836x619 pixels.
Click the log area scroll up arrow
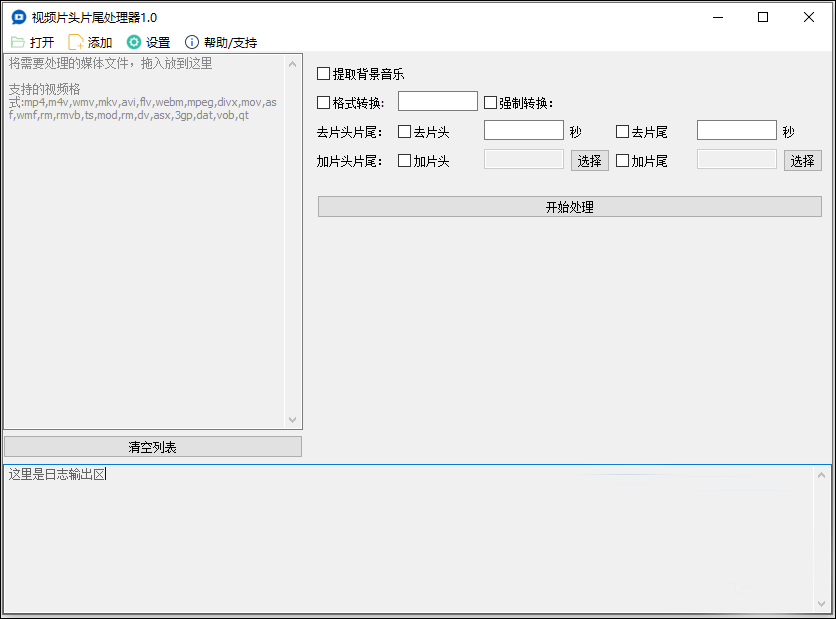click(822, 475)
